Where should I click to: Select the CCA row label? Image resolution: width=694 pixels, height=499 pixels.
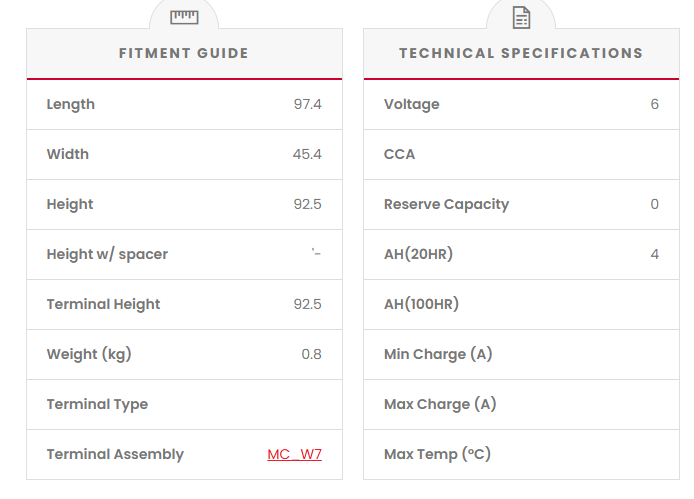tap(399, 154)
